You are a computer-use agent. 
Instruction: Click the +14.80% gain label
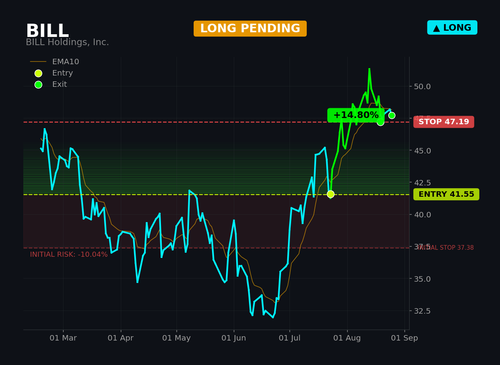[x=356, y=115]
